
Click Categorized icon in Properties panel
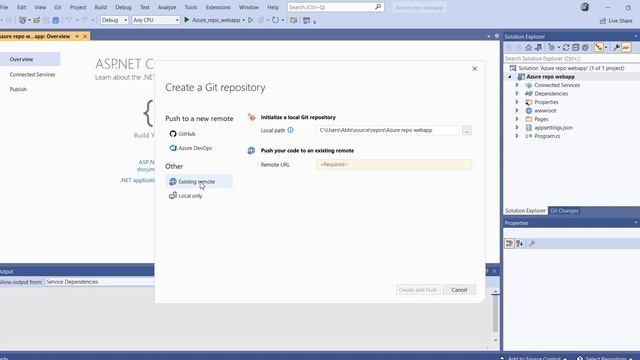point(509,244)
